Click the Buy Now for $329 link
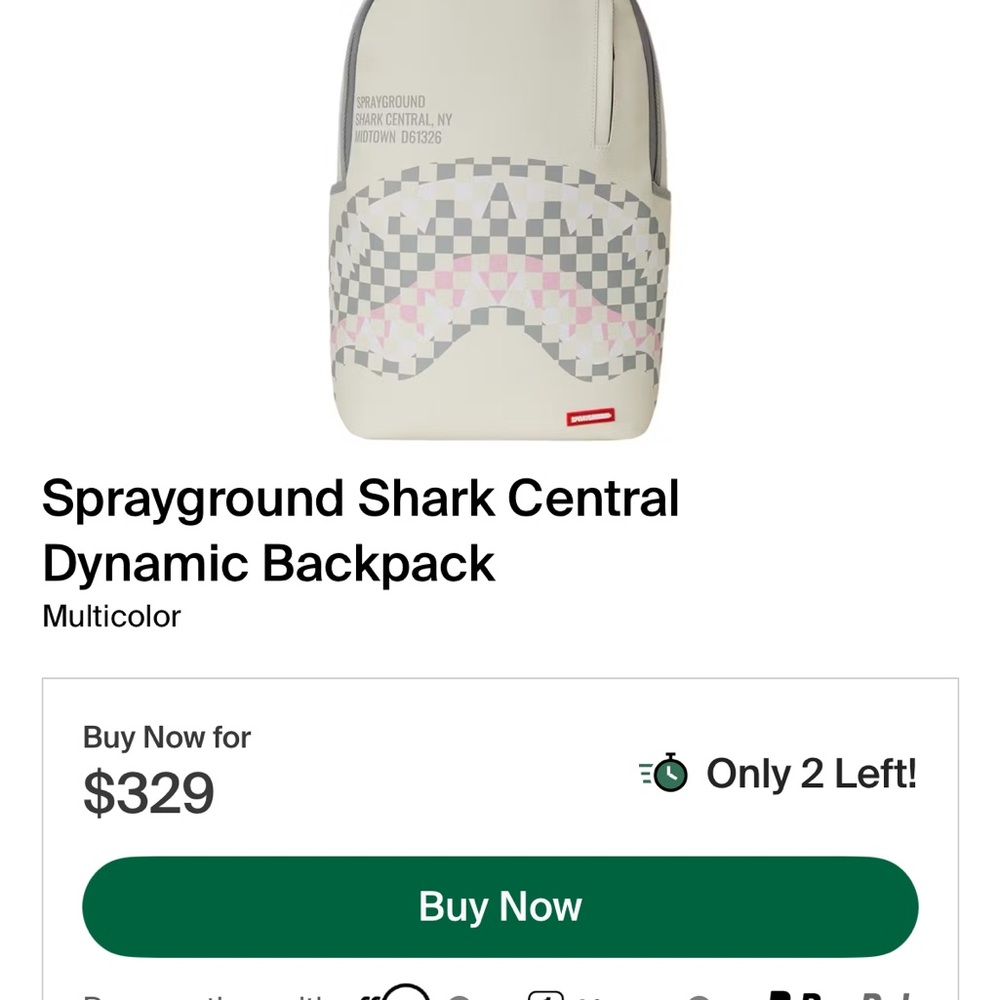This screenshot has height=1000, width=1000. (166, 737)
